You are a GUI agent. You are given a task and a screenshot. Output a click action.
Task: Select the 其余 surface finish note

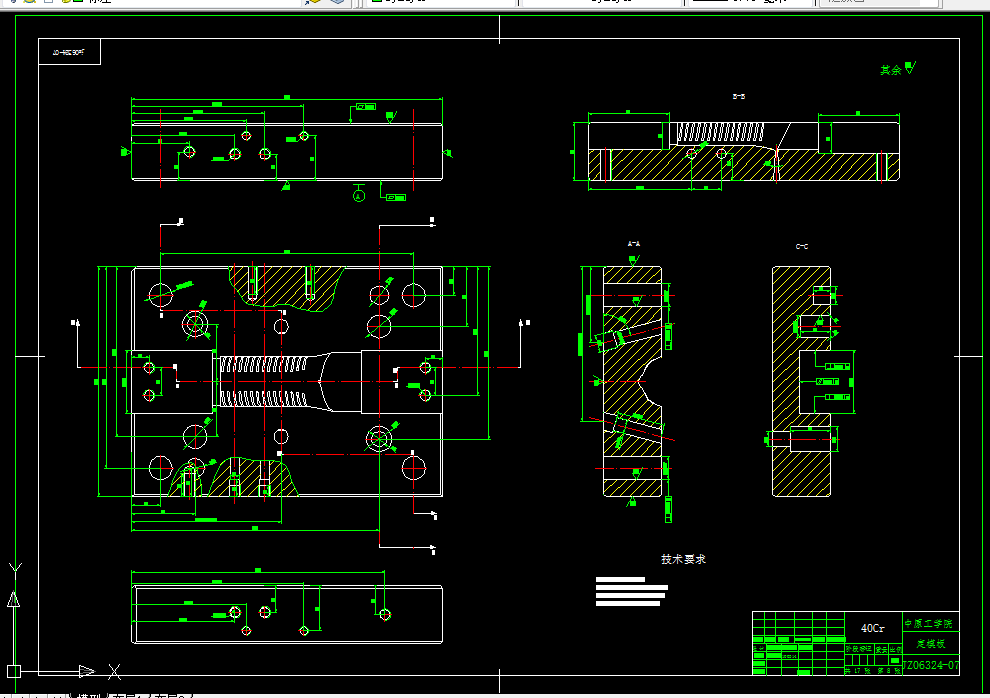[897, 69]
